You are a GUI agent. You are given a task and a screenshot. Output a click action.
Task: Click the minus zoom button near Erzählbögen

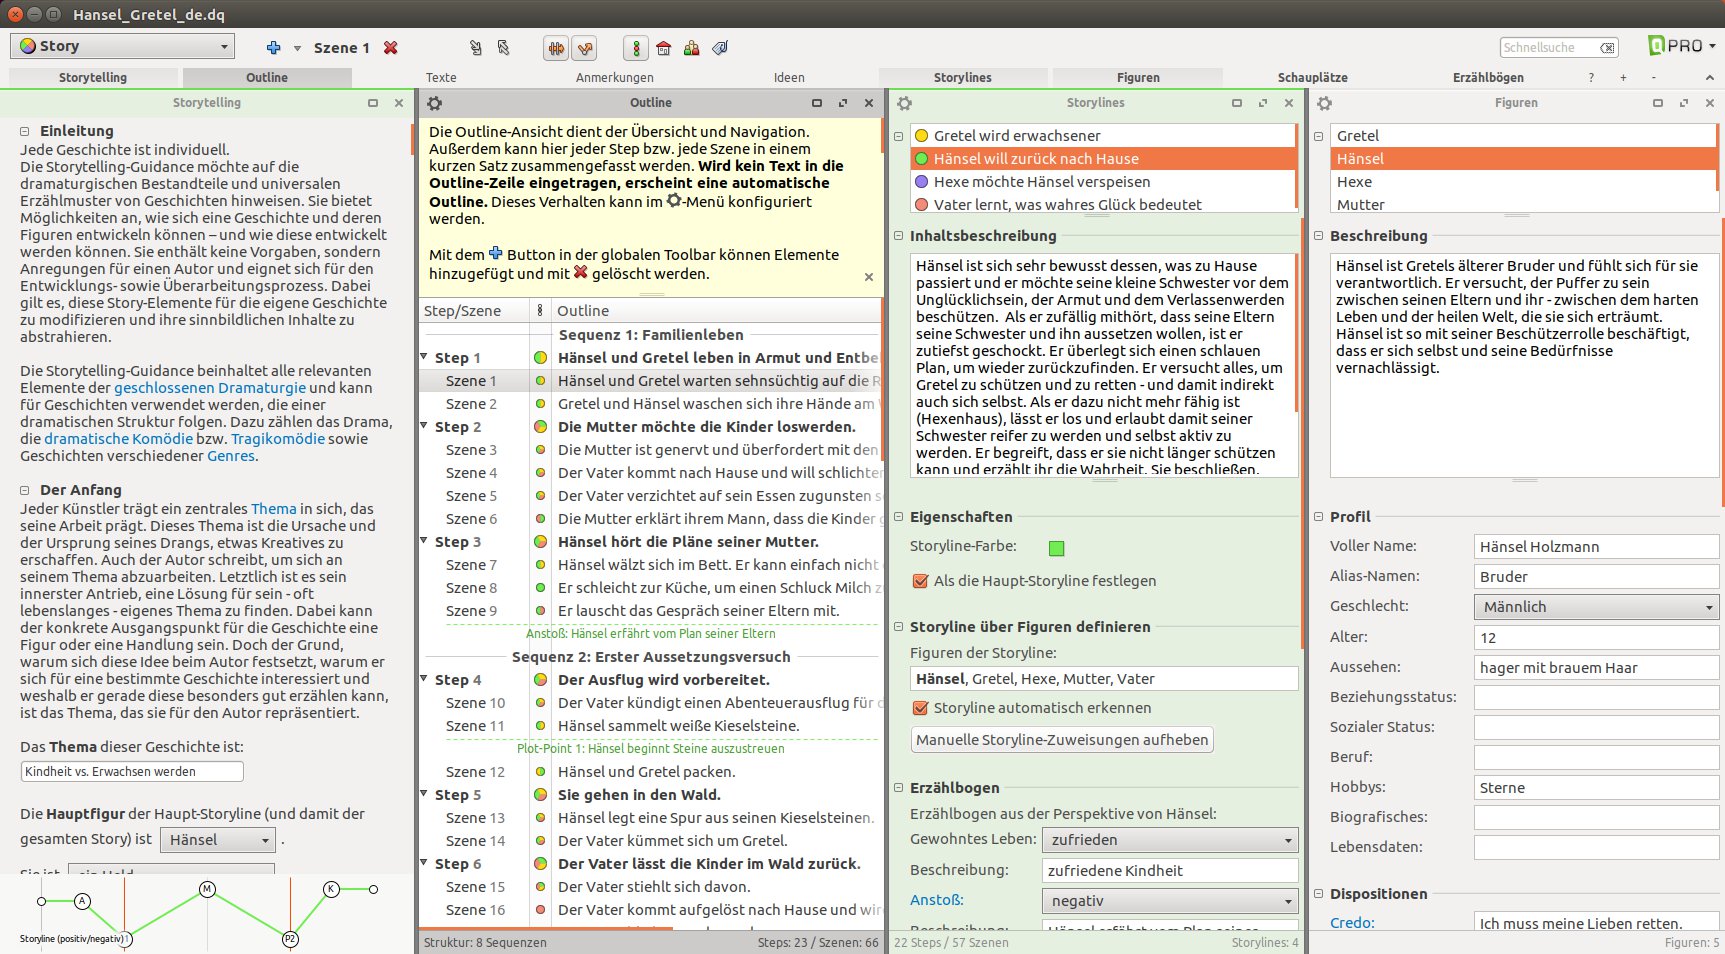pos(1654,77)
